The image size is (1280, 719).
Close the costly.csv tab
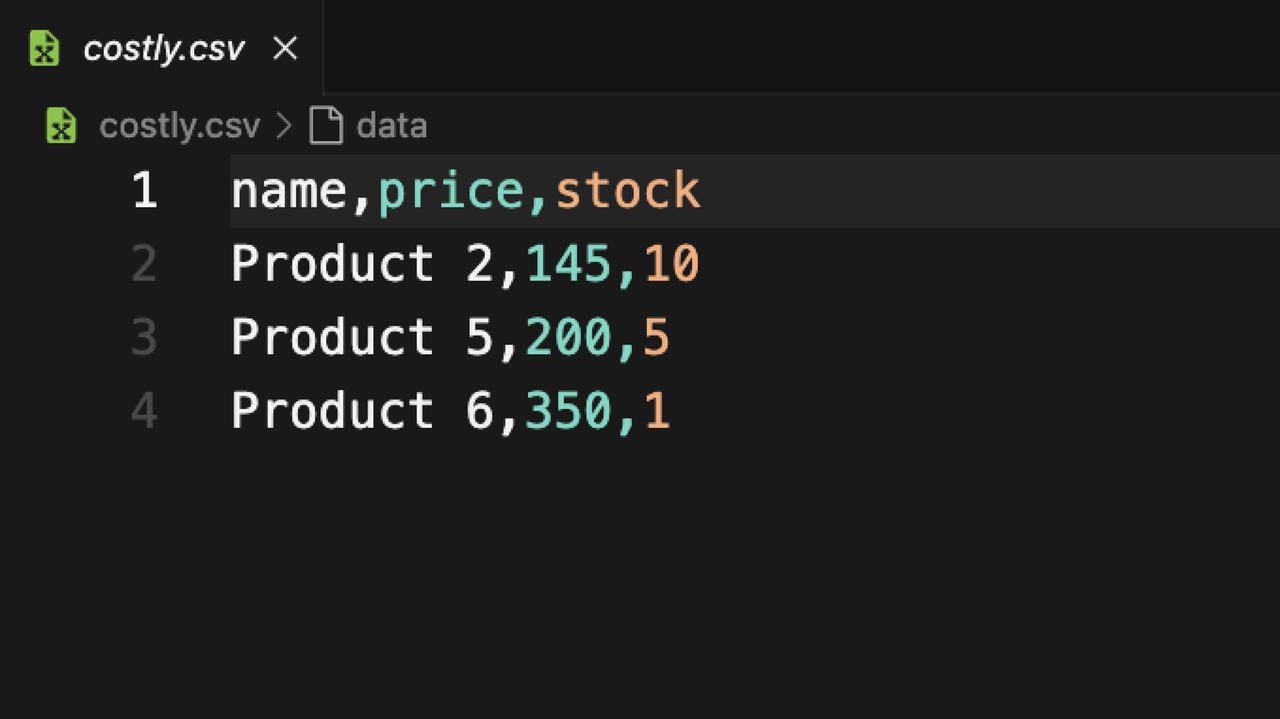[285, 48]
